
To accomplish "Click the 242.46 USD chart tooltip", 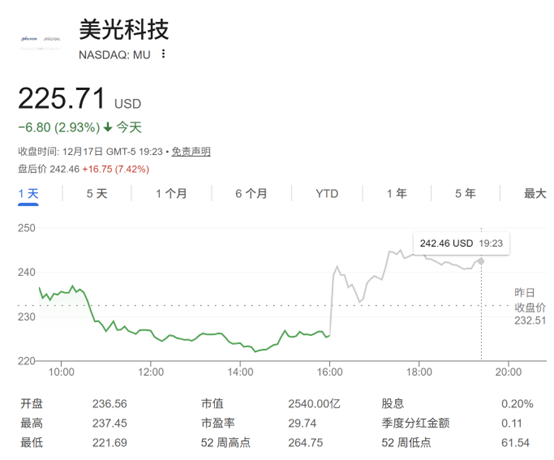I will pos(461,243).
